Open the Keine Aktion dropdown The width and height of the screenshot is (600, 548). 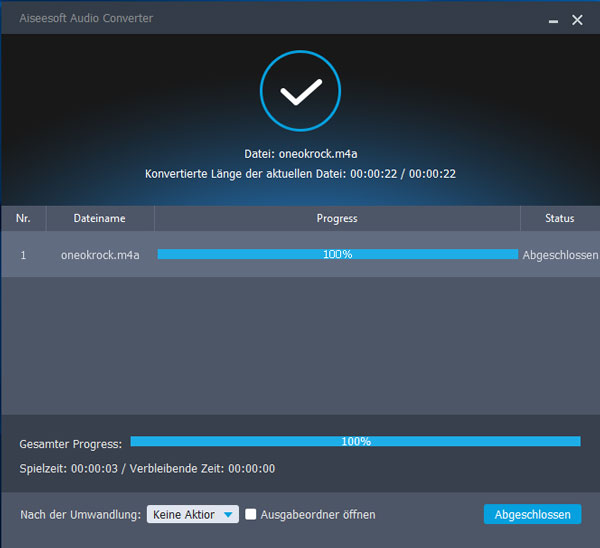coord(192,514)
